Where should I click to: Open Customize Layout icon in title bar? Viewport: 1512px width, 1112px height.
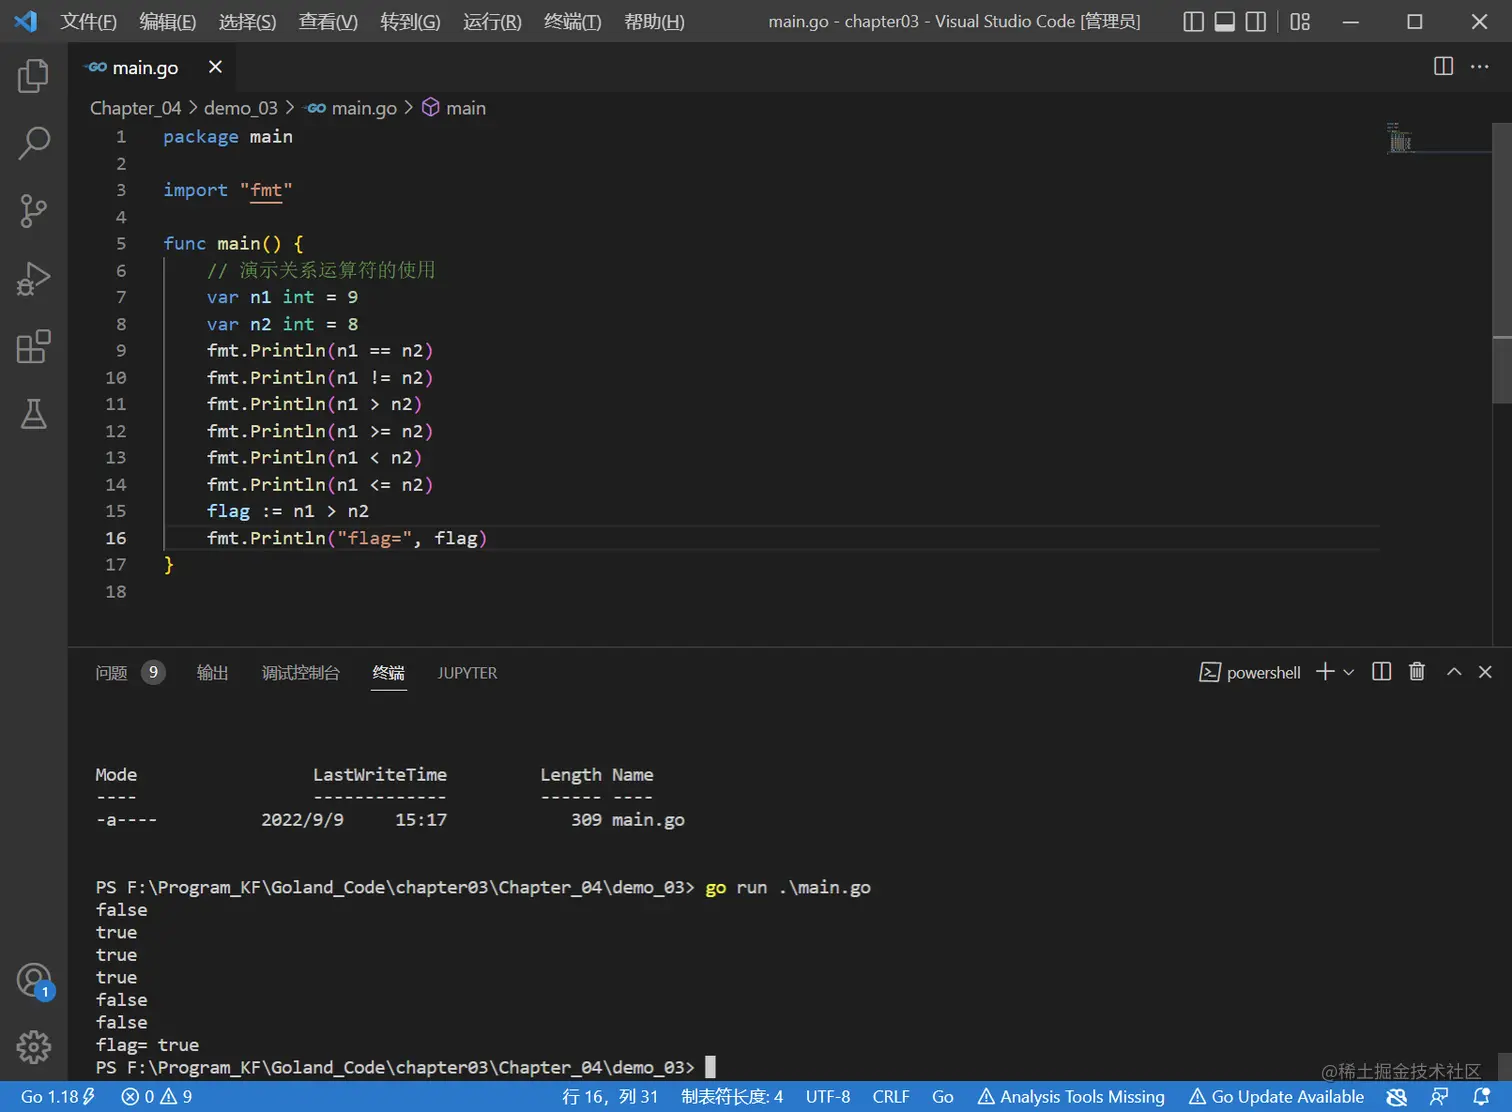1300,21
